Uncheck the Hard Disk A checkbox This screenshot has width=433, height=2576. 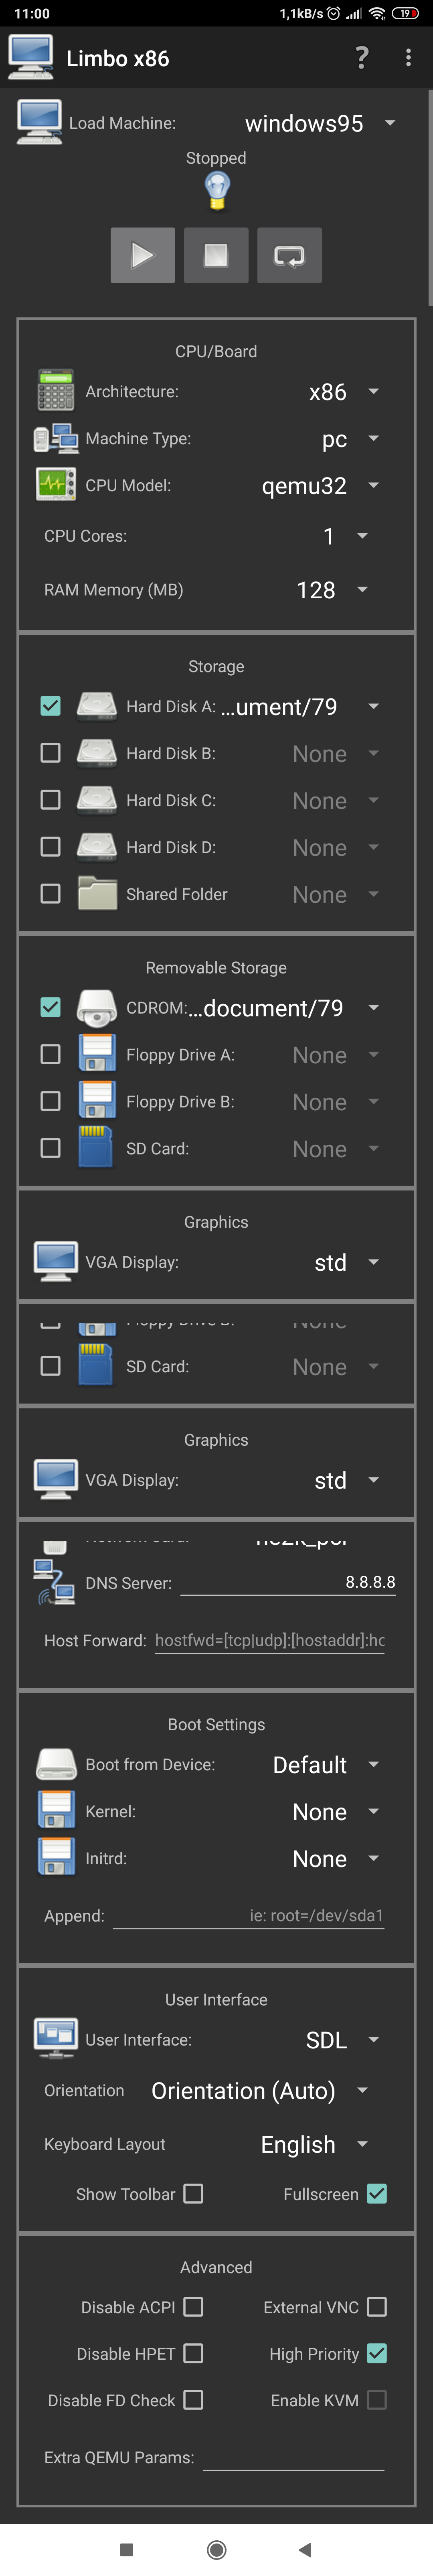(50, 706)
